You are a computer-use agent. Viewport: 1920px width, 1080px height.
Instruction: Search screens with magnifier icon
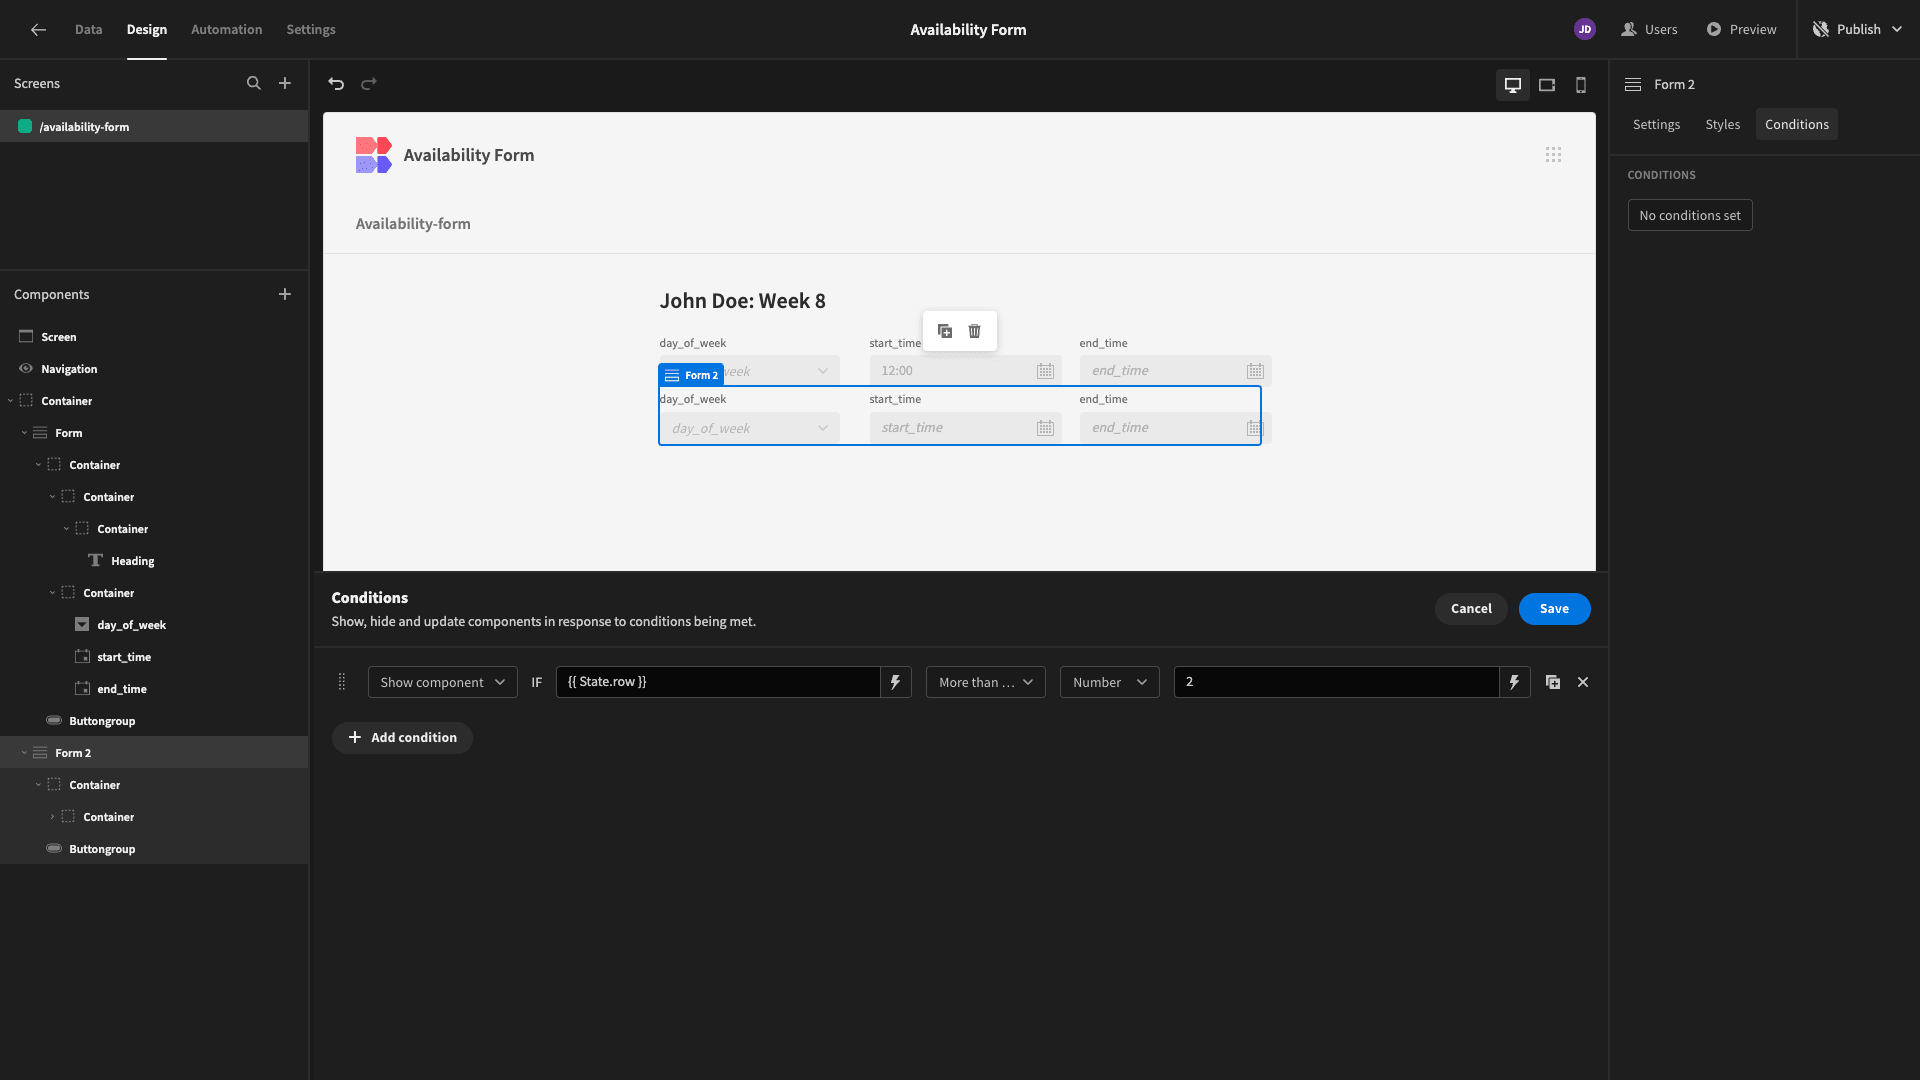(x=254, y=83)
